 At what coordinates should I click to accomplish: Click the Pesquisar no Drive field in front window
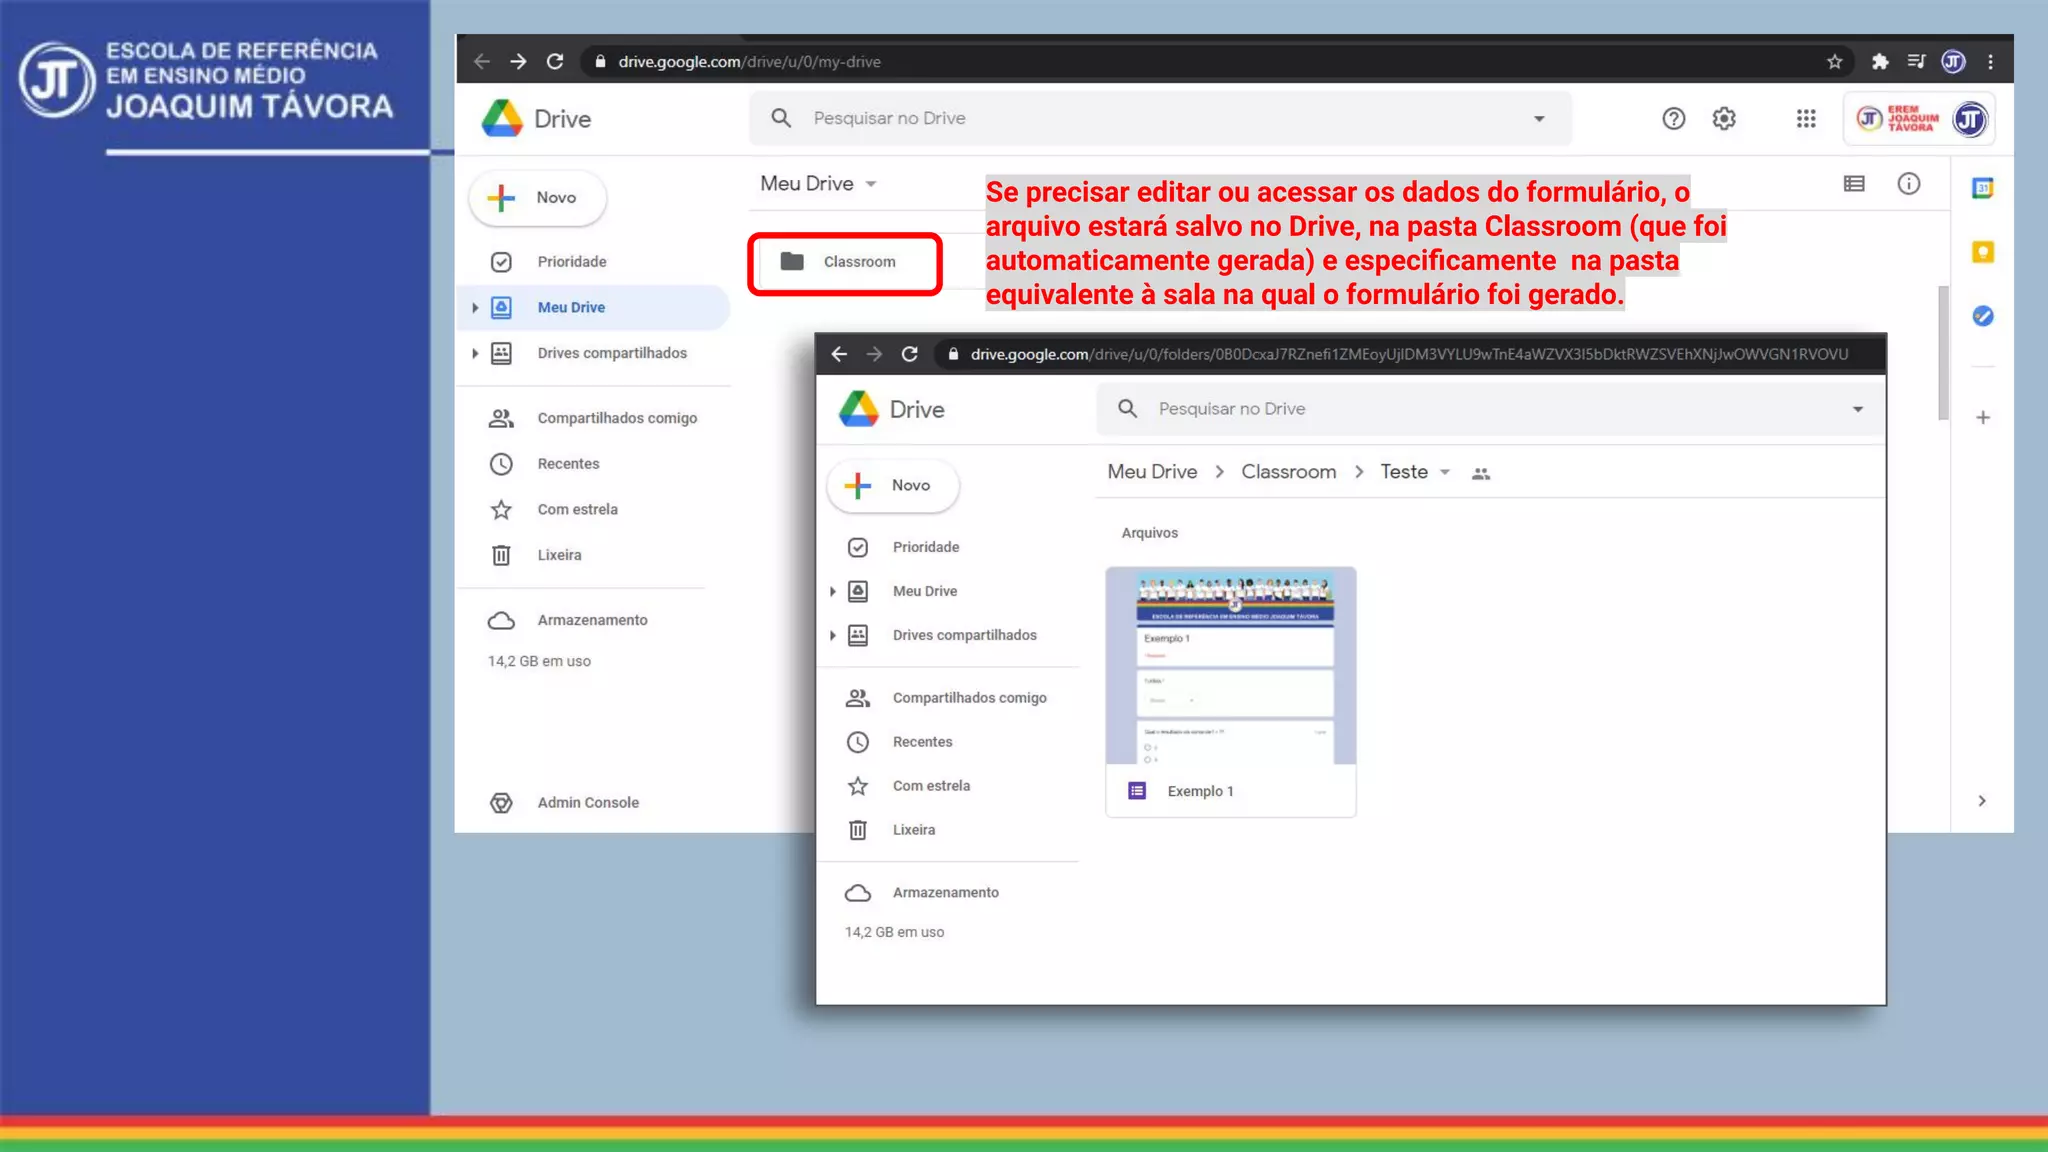coord(1490,409)
